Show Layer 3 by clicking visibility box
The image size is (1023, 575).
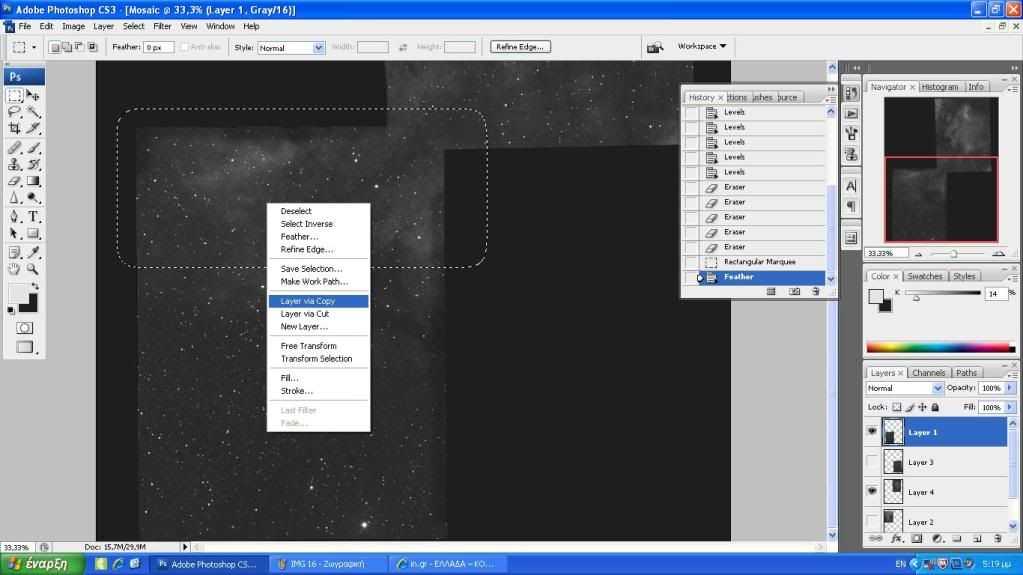click(872, 462)
